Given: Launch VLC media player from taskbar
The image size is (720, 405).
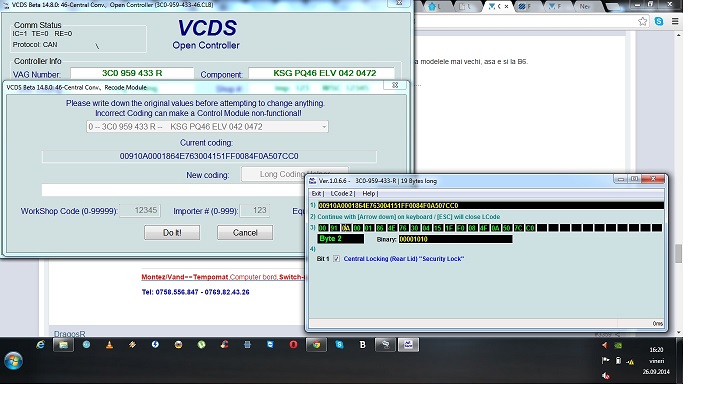Looking at the screenshot, I should pos(109,344).
